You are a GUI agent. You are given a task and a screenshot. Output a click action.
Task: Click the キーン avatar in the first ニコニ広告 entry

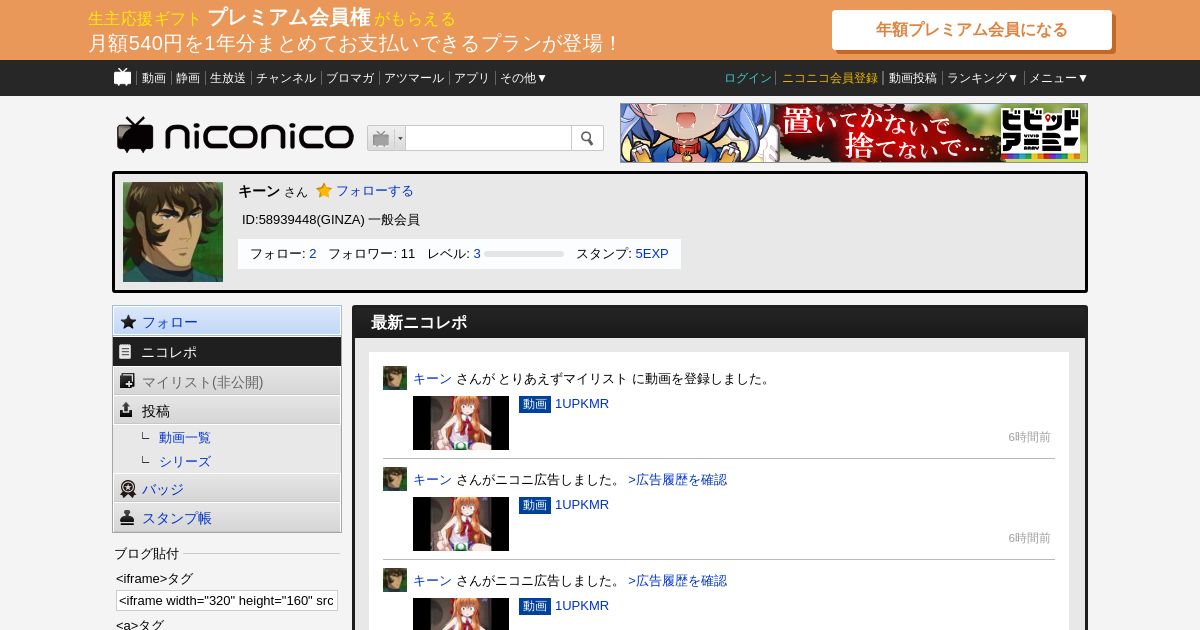tap(395, 479)
